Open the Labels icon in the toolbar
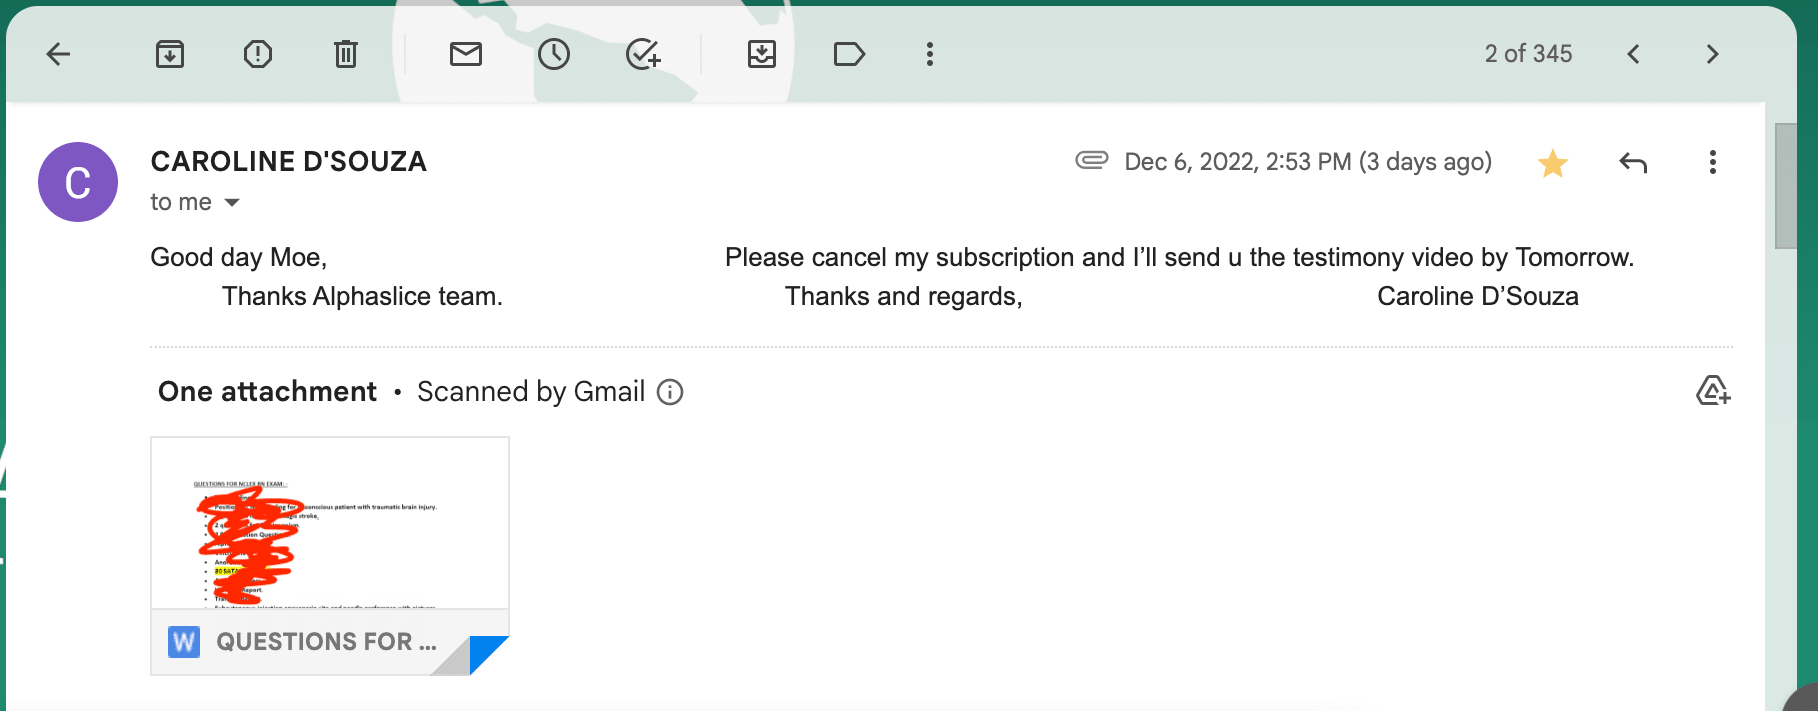1818x711 pixels. click(x=849, y=54)
